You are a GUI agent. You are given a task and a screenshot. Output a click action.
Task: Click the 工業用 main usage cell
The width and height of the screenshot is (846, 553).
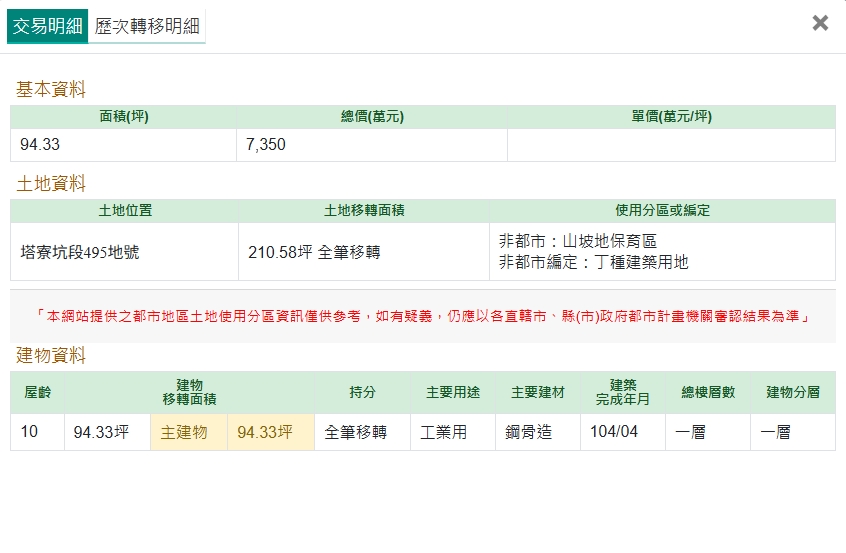(443, 433)
